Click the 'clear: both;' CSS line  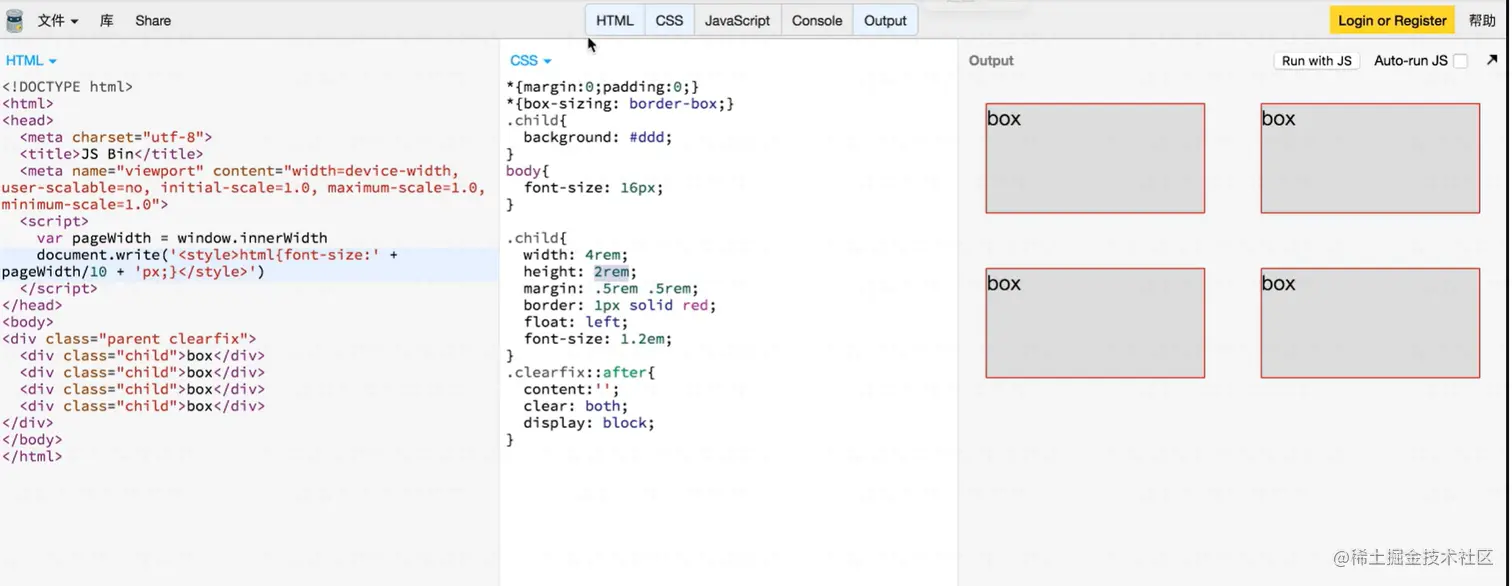point(576,406)
